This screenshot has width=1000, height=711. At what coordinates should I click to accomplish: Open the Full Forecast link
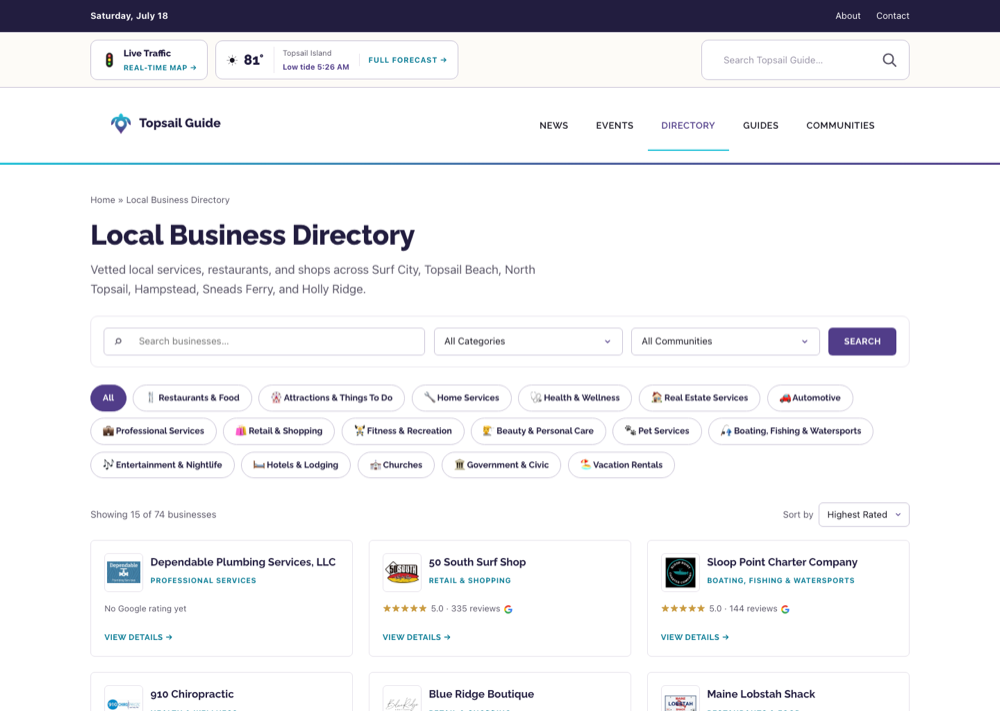click(407, 60)
